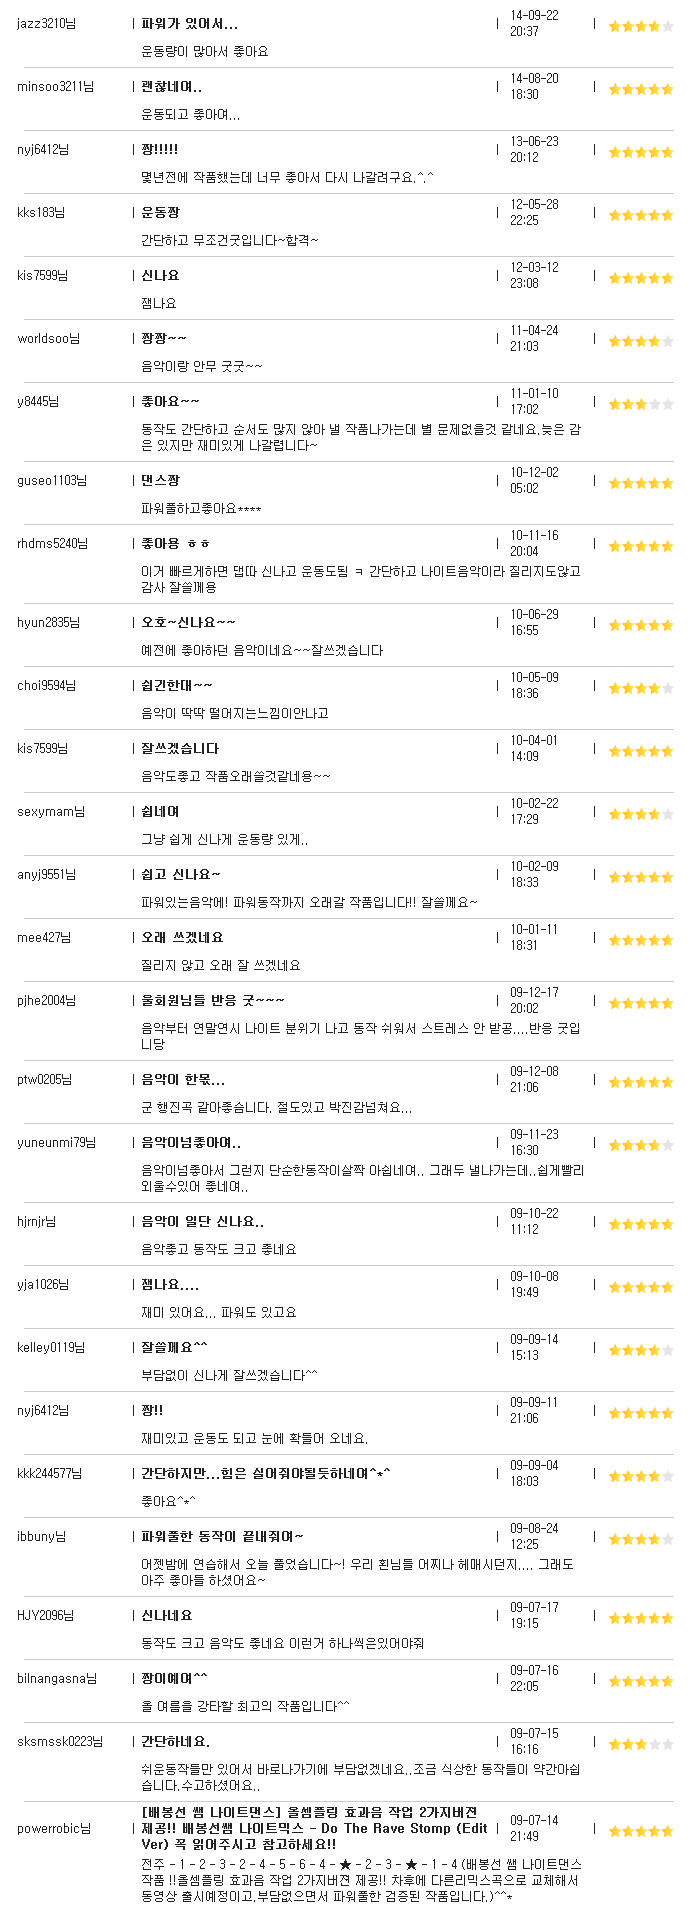Click the star rating of powerrobic's post
This screenshot has height=1911, width=694.
[x=641, y=1831]
